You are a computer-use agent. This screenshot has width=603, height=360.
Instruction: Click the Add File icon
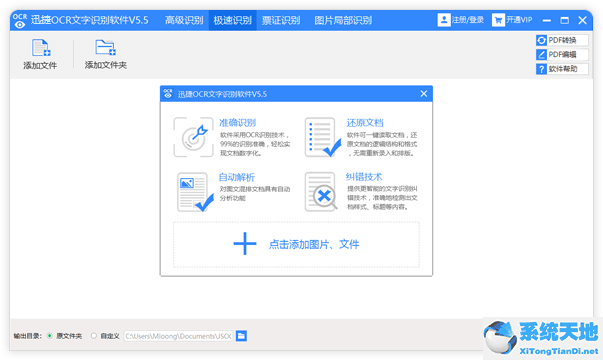pyautogui.click(x=40, y=48)
